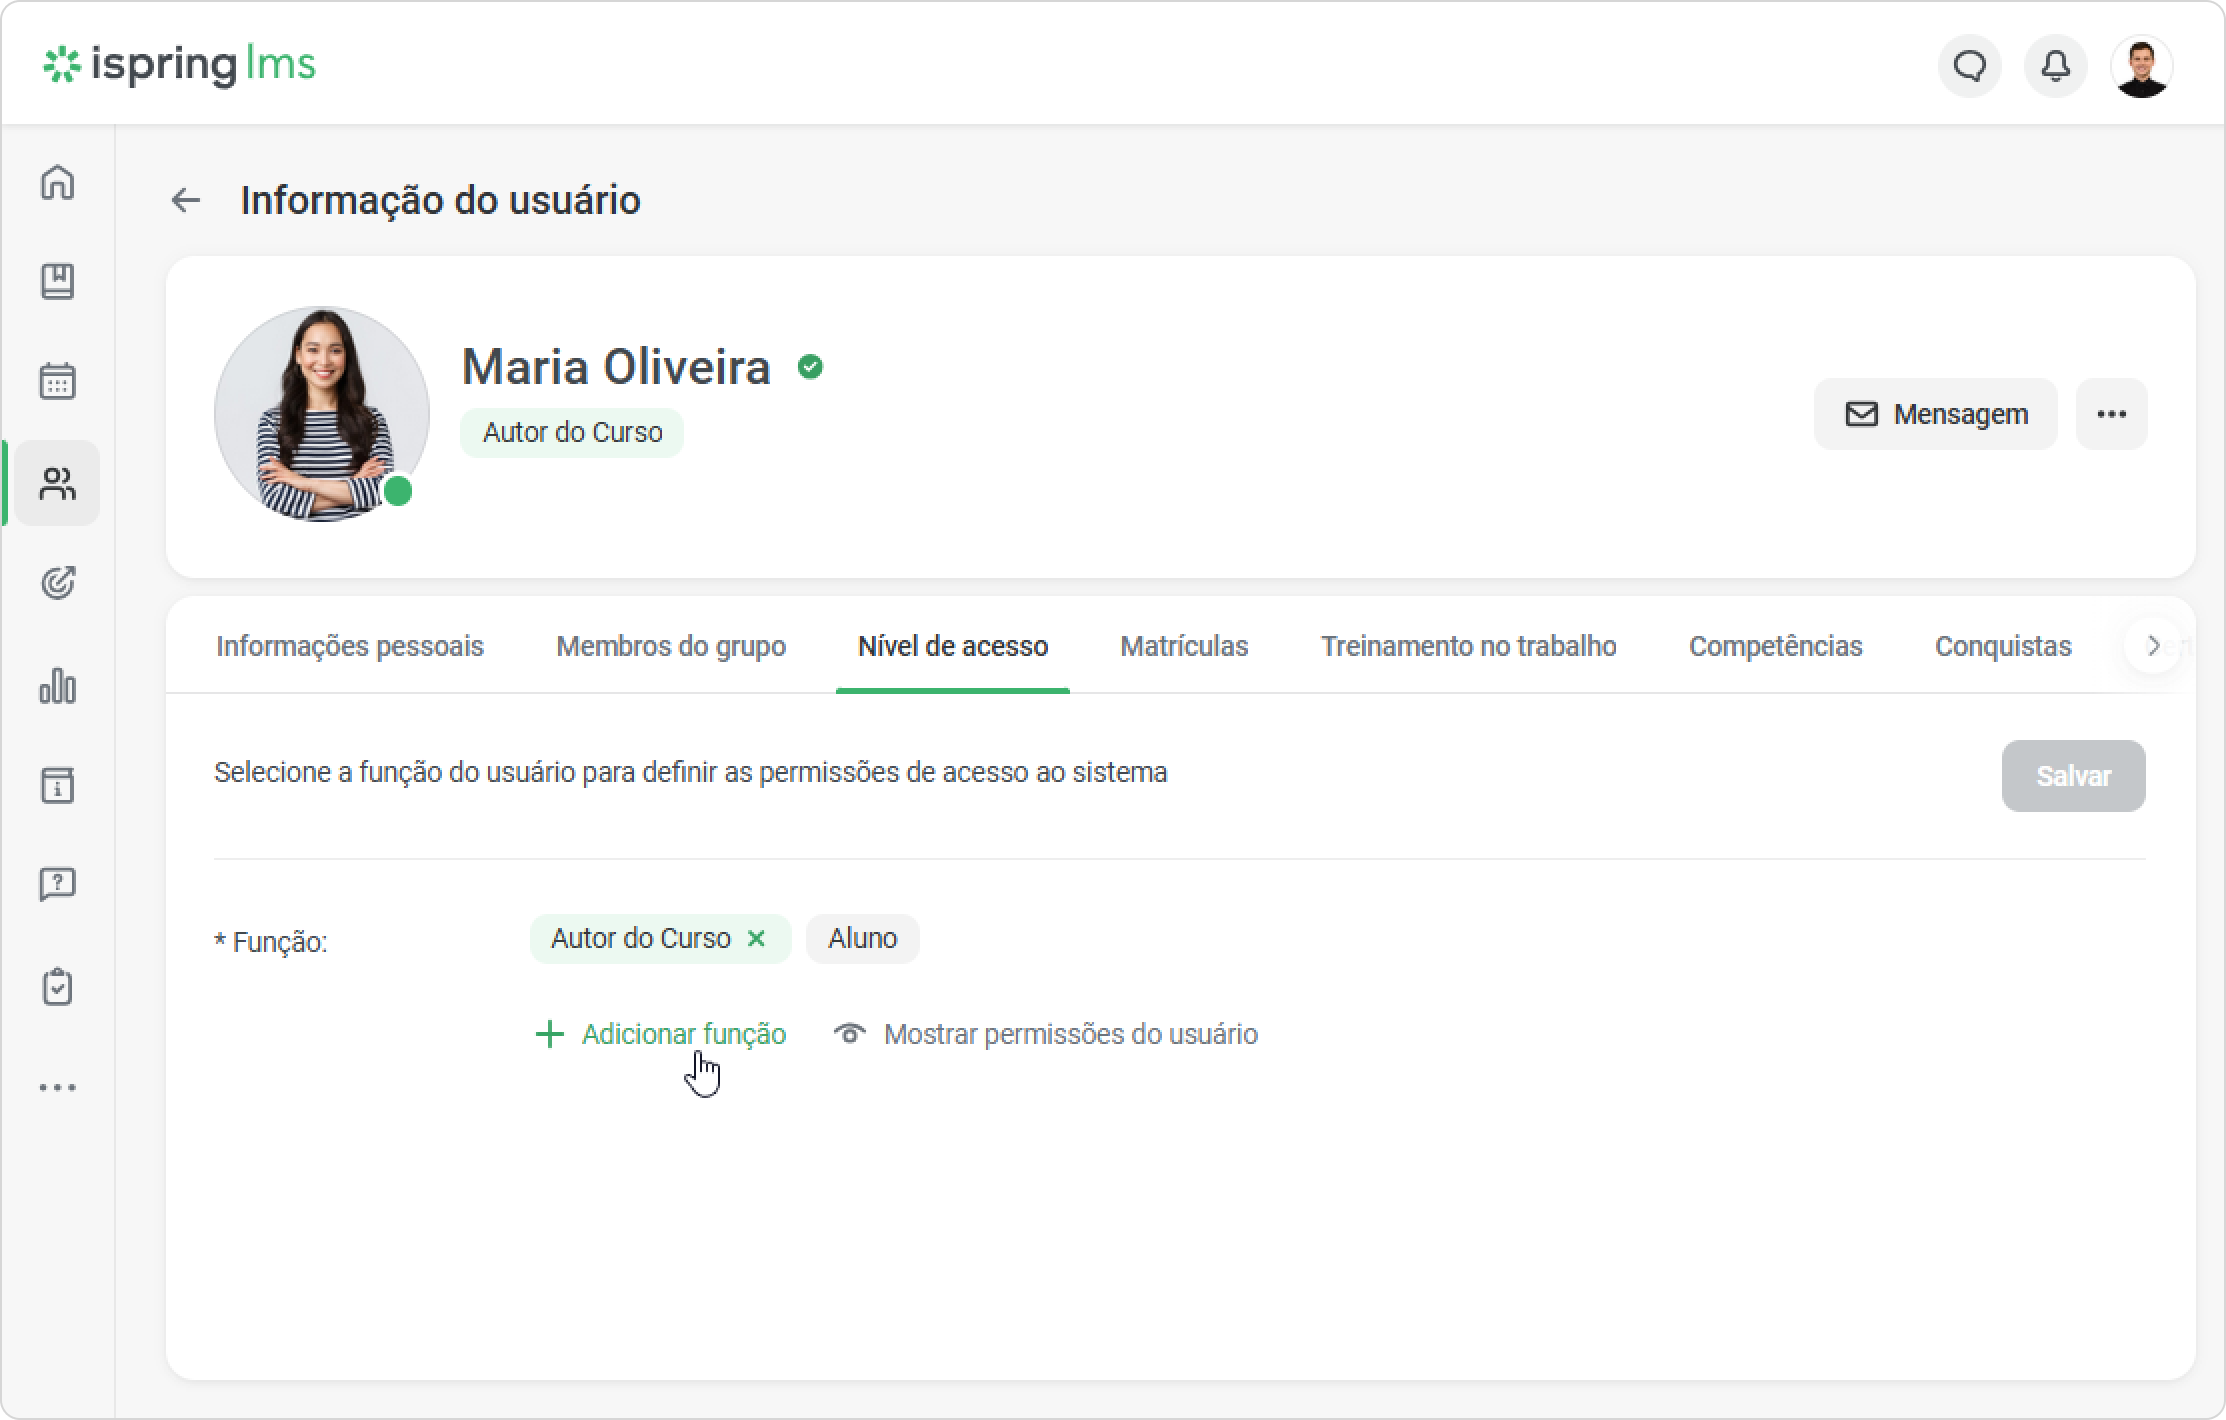
Task: Switch to Informações pessoais tab
Action: (x=350, y=646)
